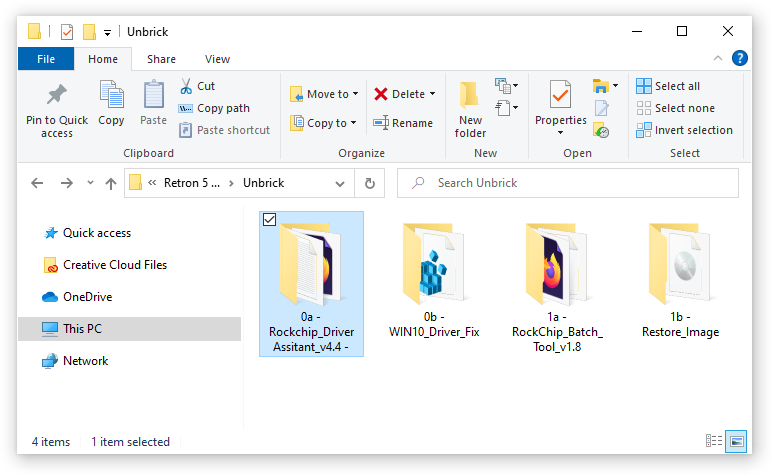Select the 0a Rockchip_Driver Assitant folder
The height and width of the screenshot is (476, 772).
[311, 284]
